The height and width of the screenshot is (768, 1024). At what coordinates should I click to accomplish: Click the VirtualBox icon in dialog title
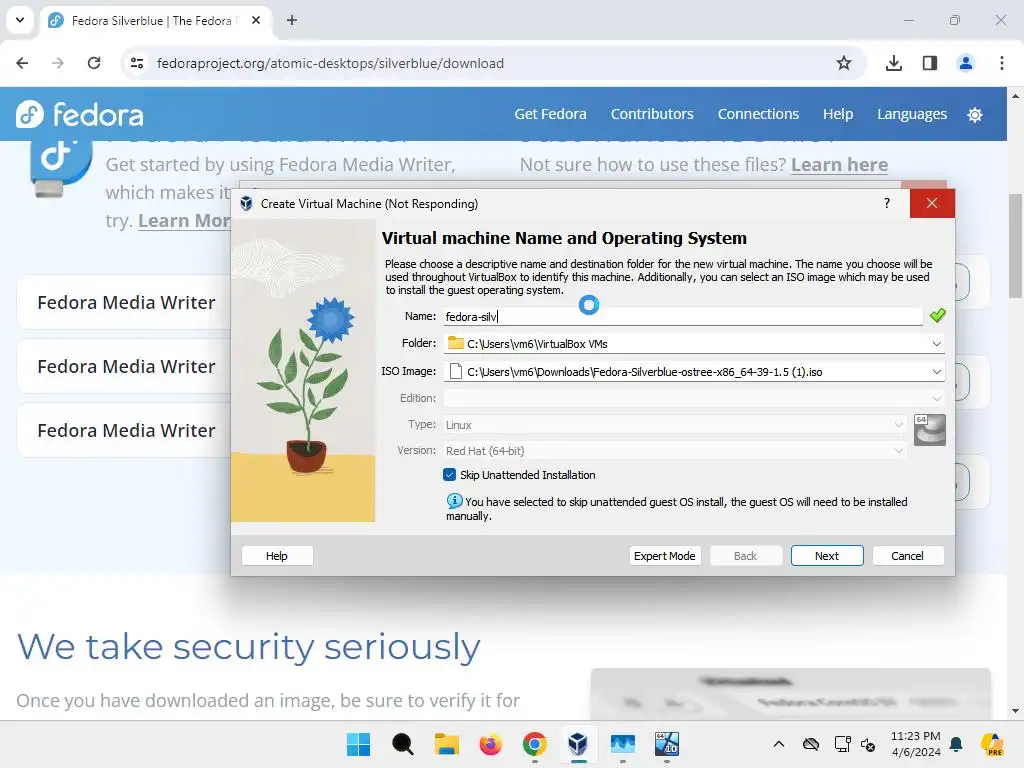pyautogui.click(x=246, y=204)
